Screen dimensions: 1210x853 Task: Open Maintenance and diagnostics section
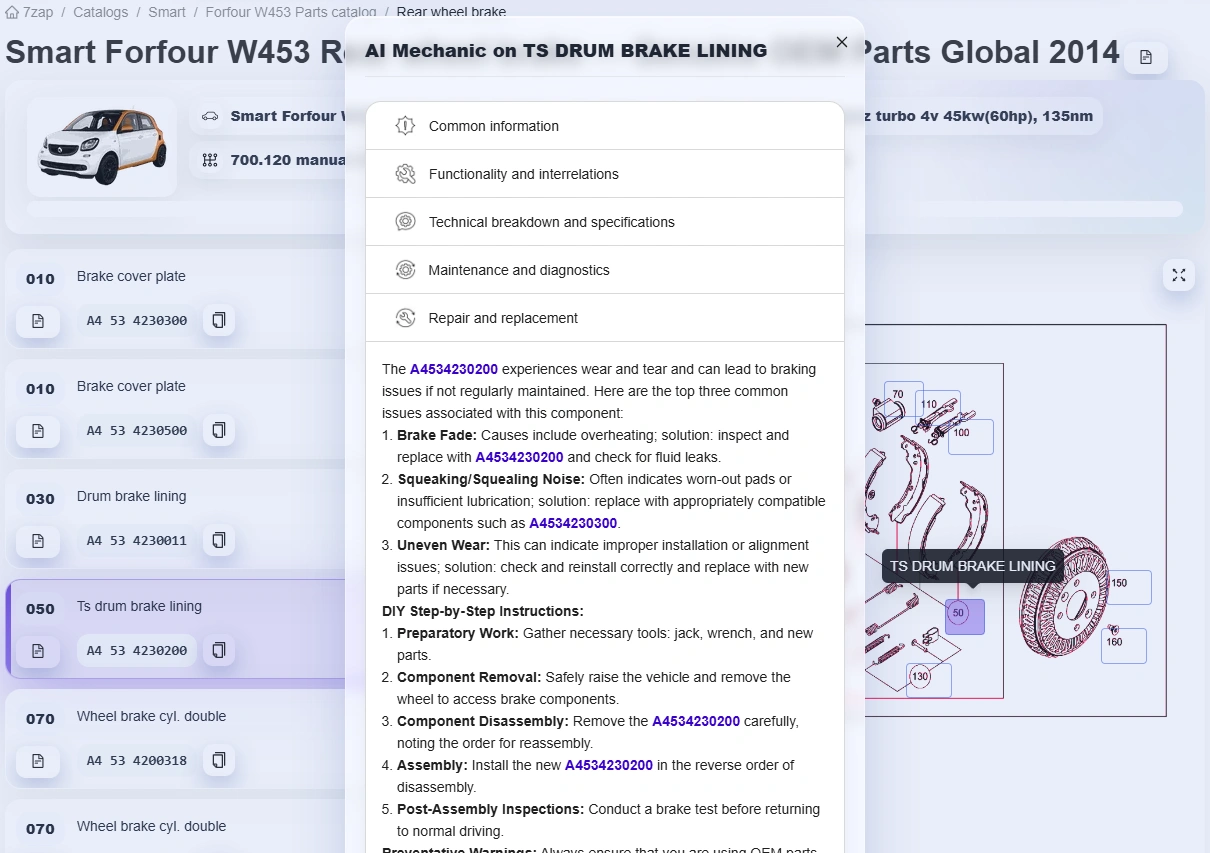(x=605, y=270)
